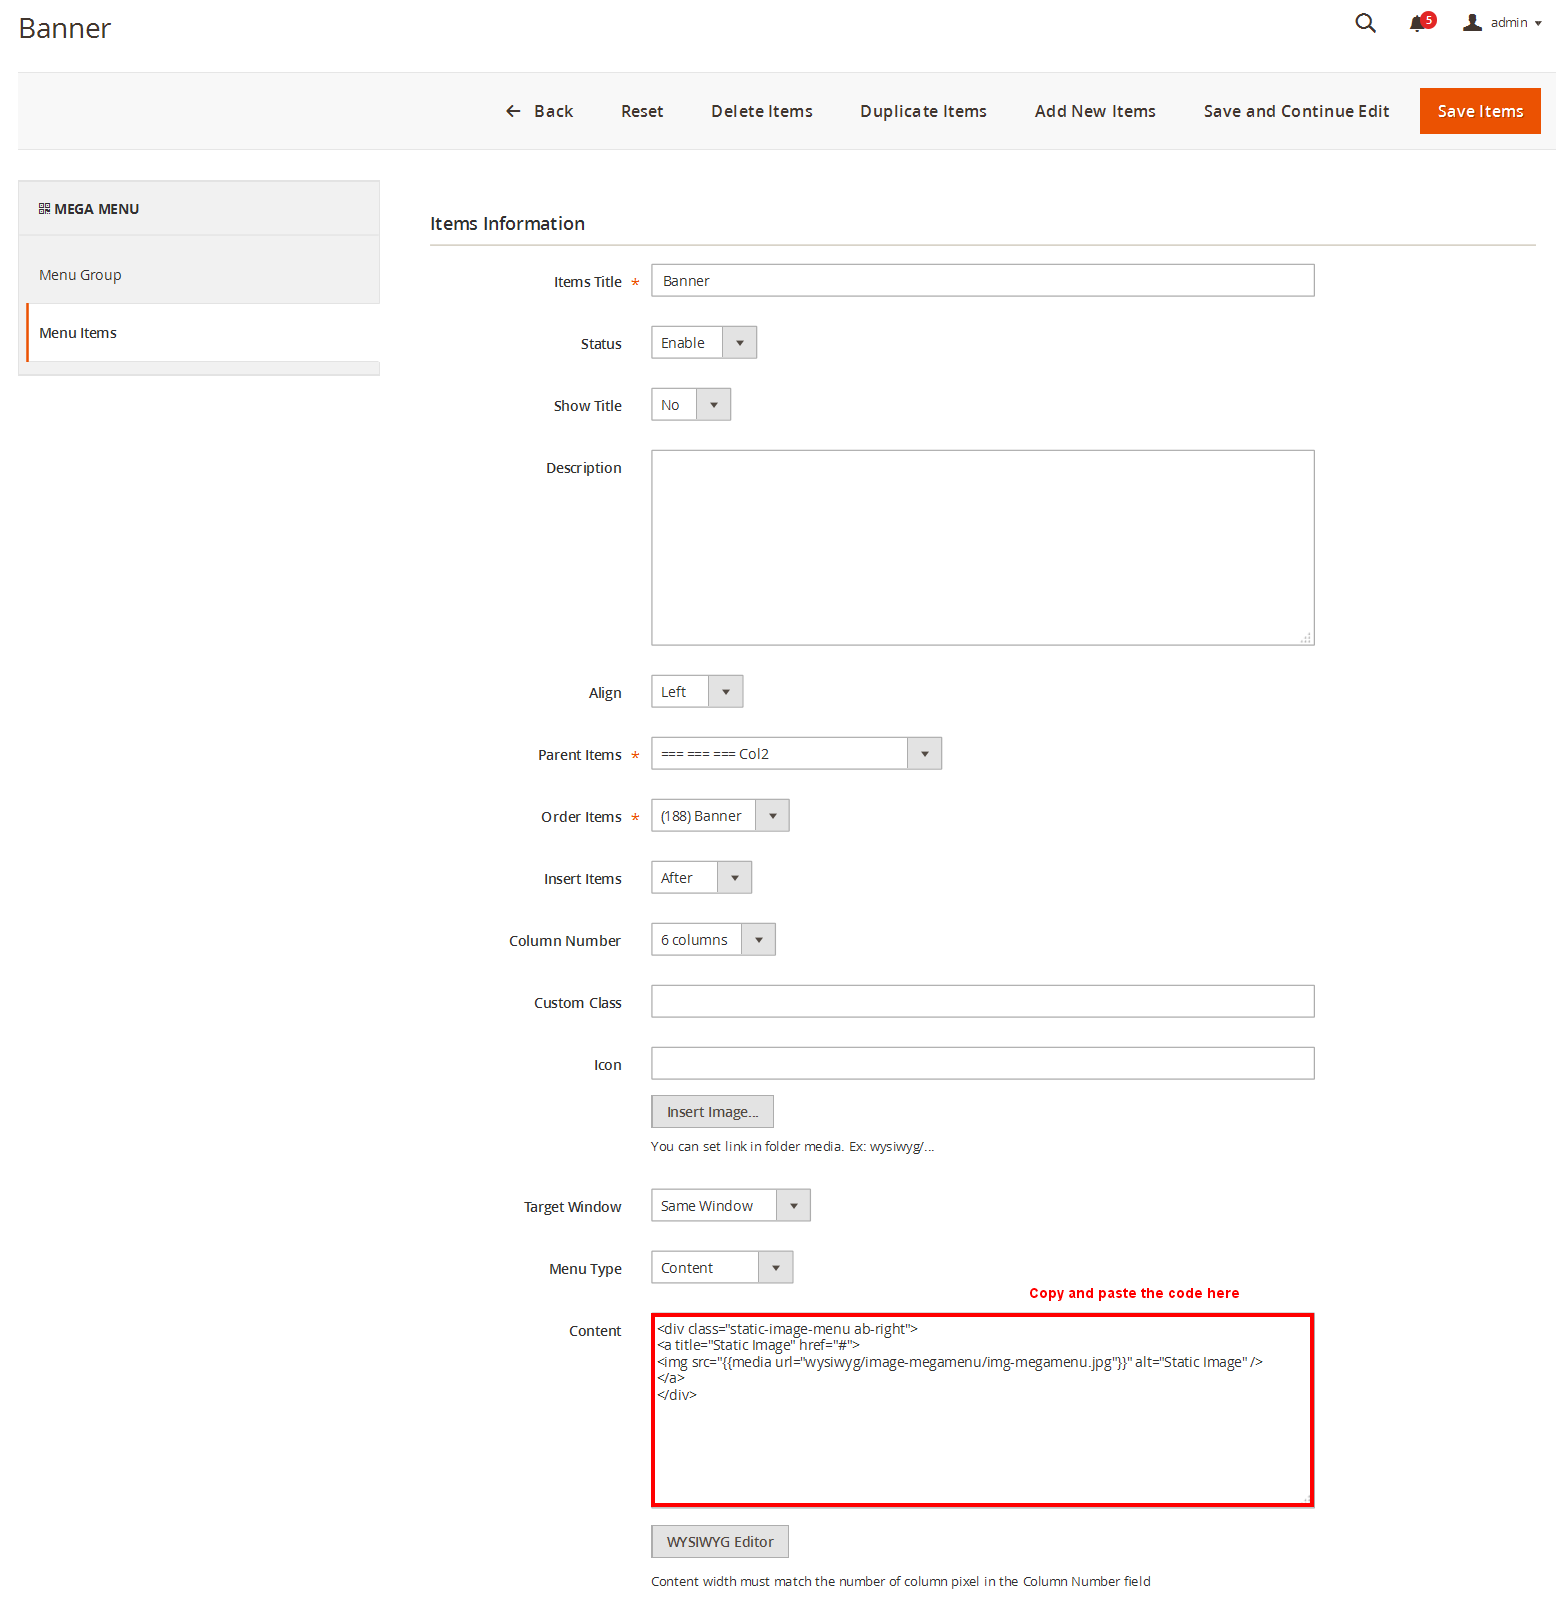The image size is (1567, 1606).
Task: Focus the Icon input field
Action: point(983,1064)
